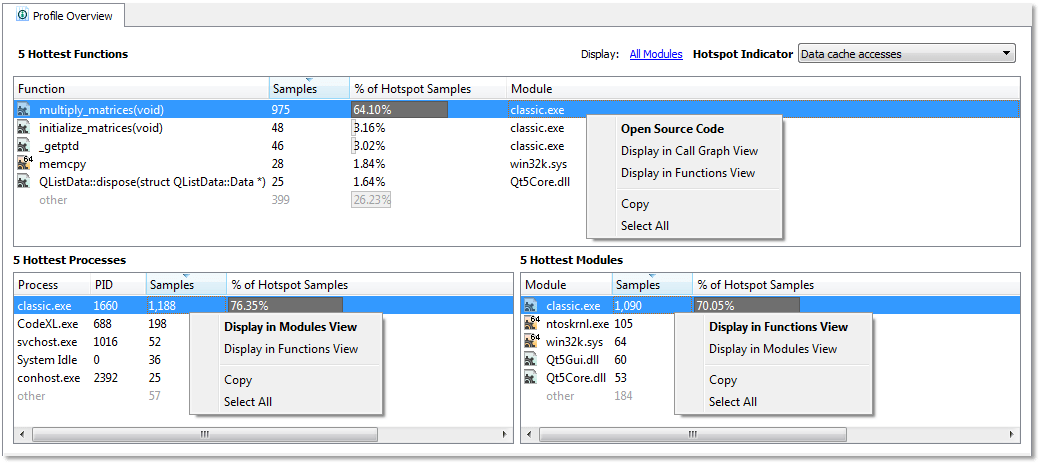The image size is (1041, 465).
Task: Select the initialize_matrices(void) function row
Action: pos(517,128)
